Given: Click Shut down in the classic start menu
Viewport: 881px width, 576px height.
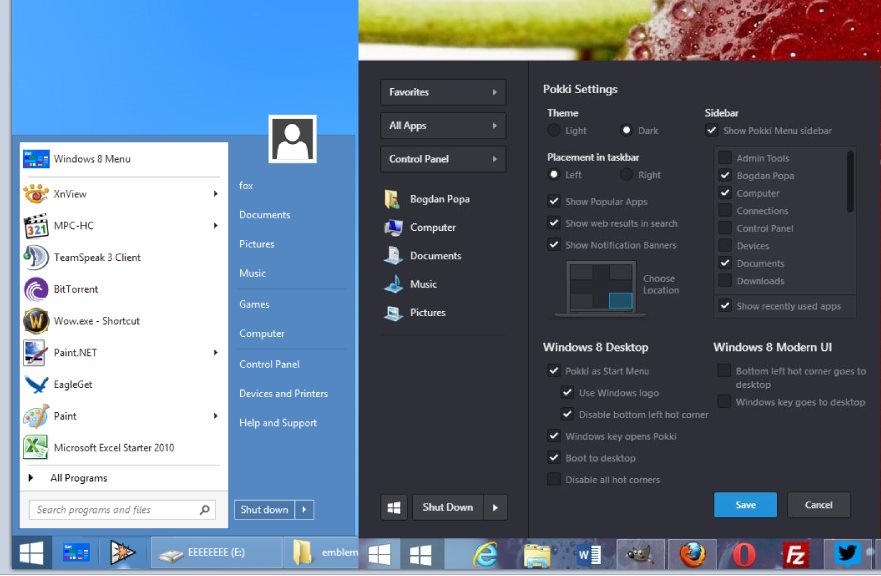Looking at the screenshot, I should 265,510.
